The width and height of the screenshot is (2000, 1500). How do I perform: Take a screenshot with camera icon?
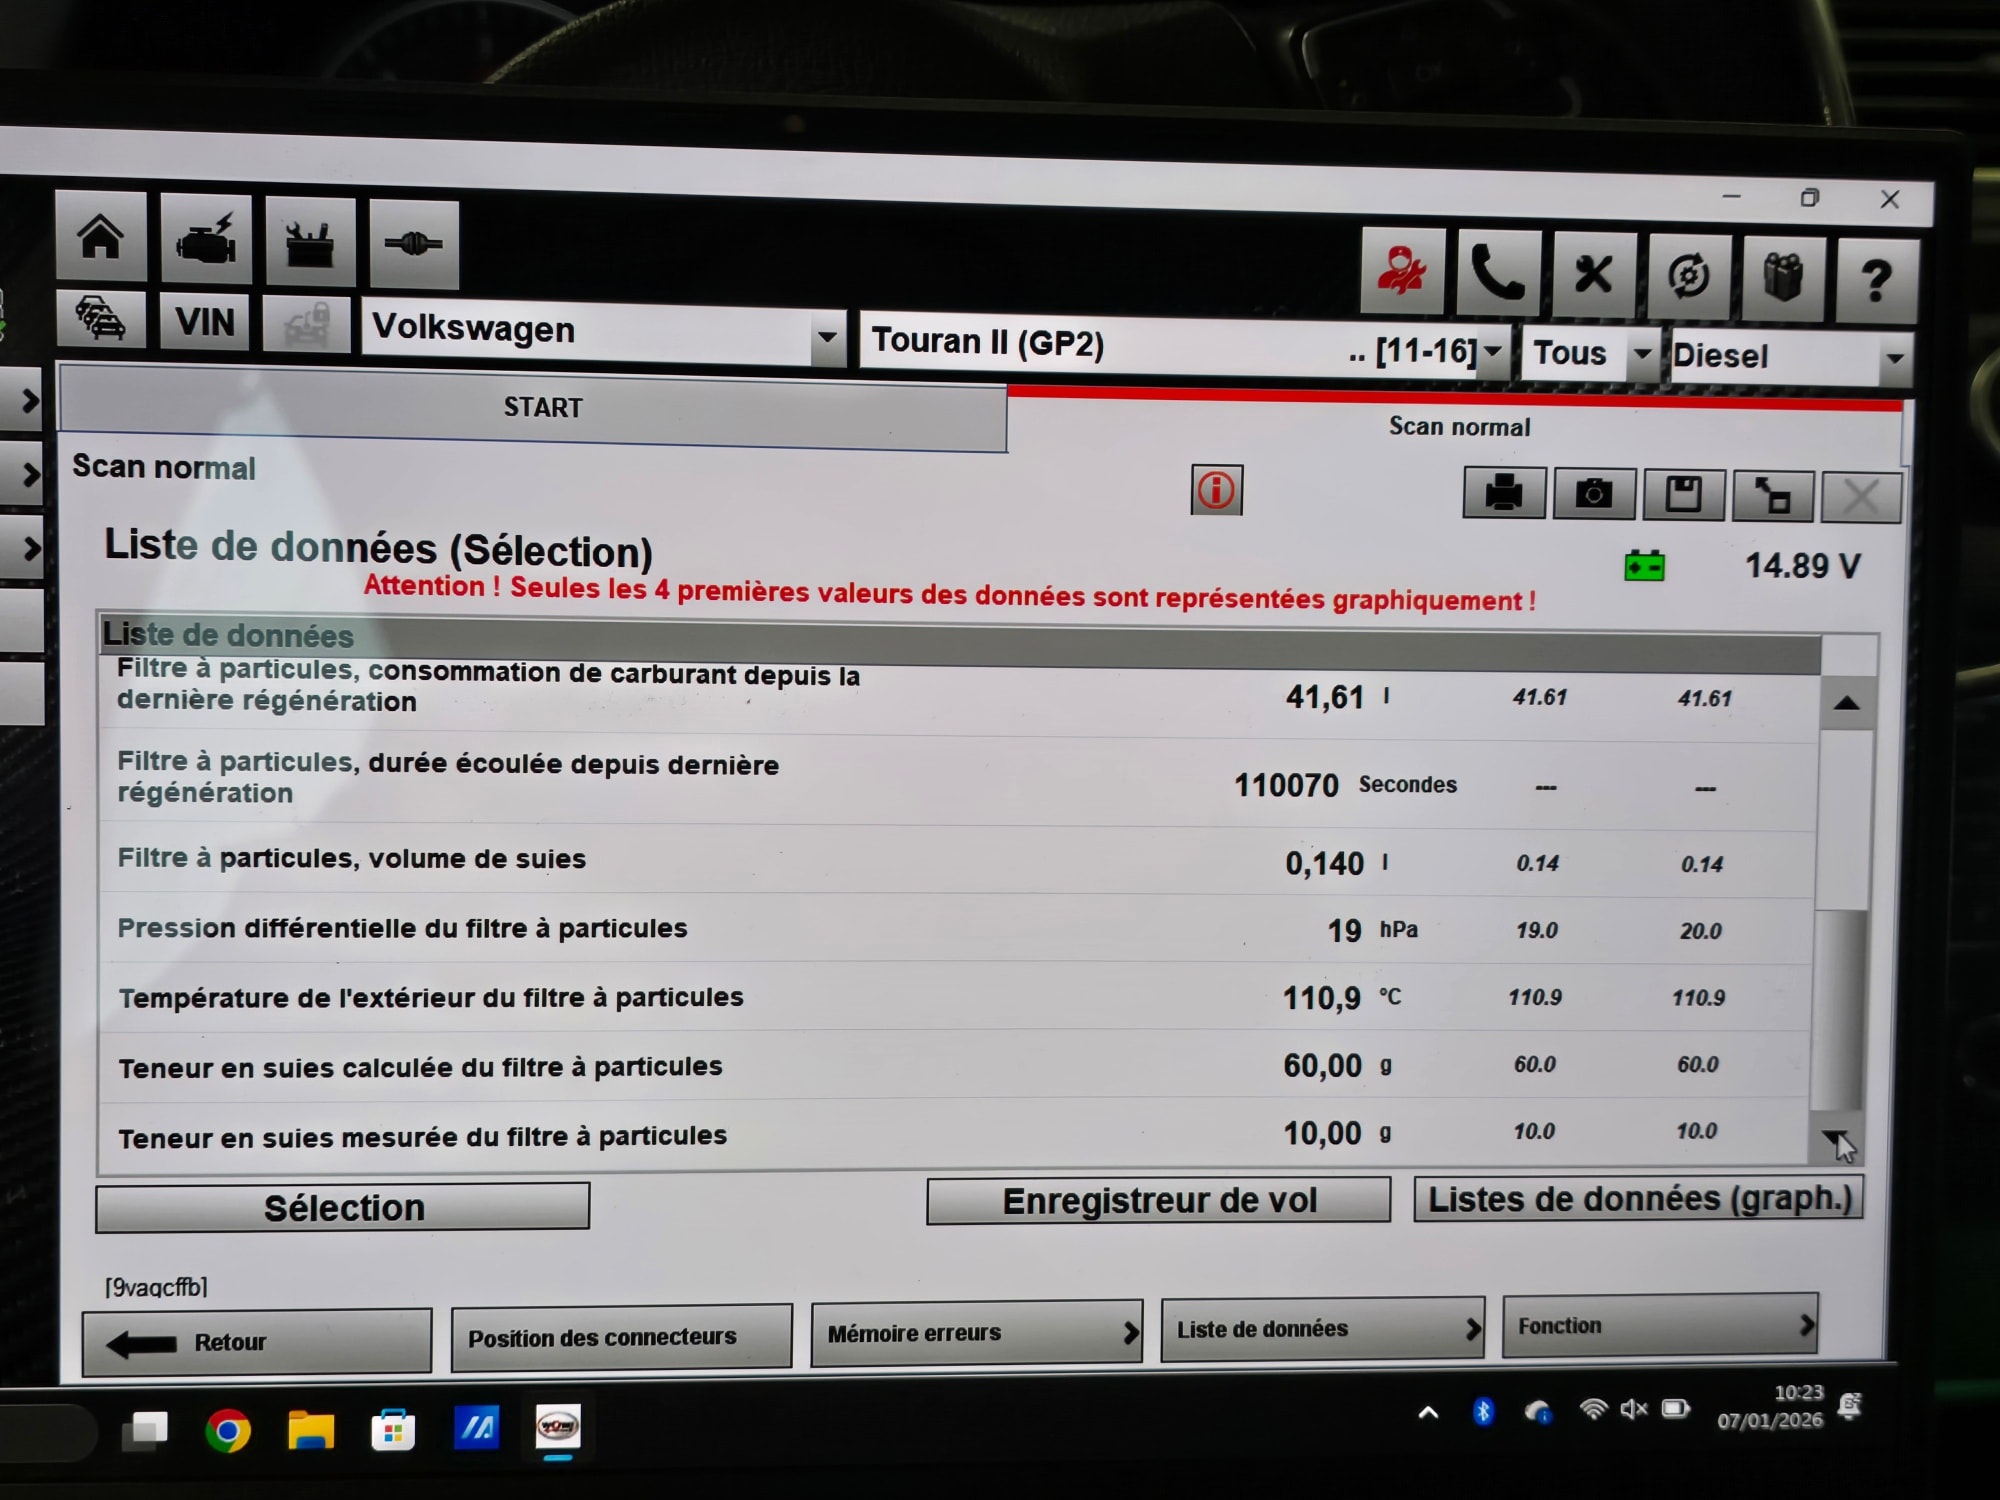tap(1593, 494)
